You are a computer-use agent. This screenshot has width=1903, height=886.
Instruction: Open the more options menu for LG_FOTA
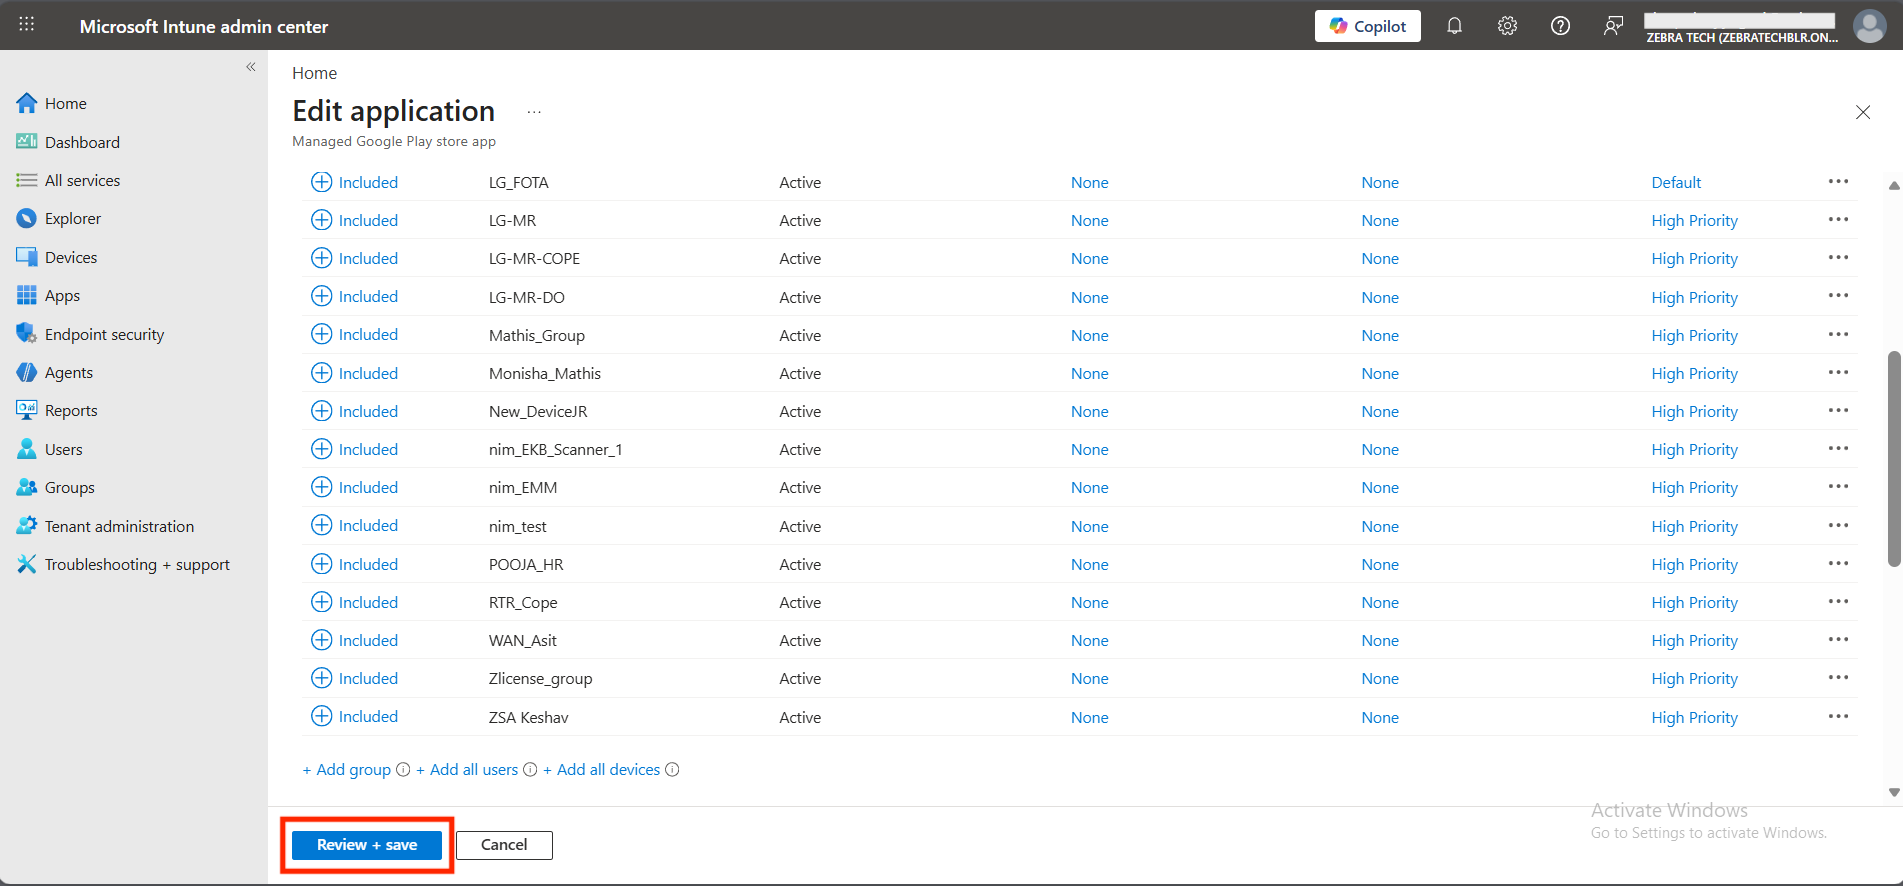pos(1838,181)
